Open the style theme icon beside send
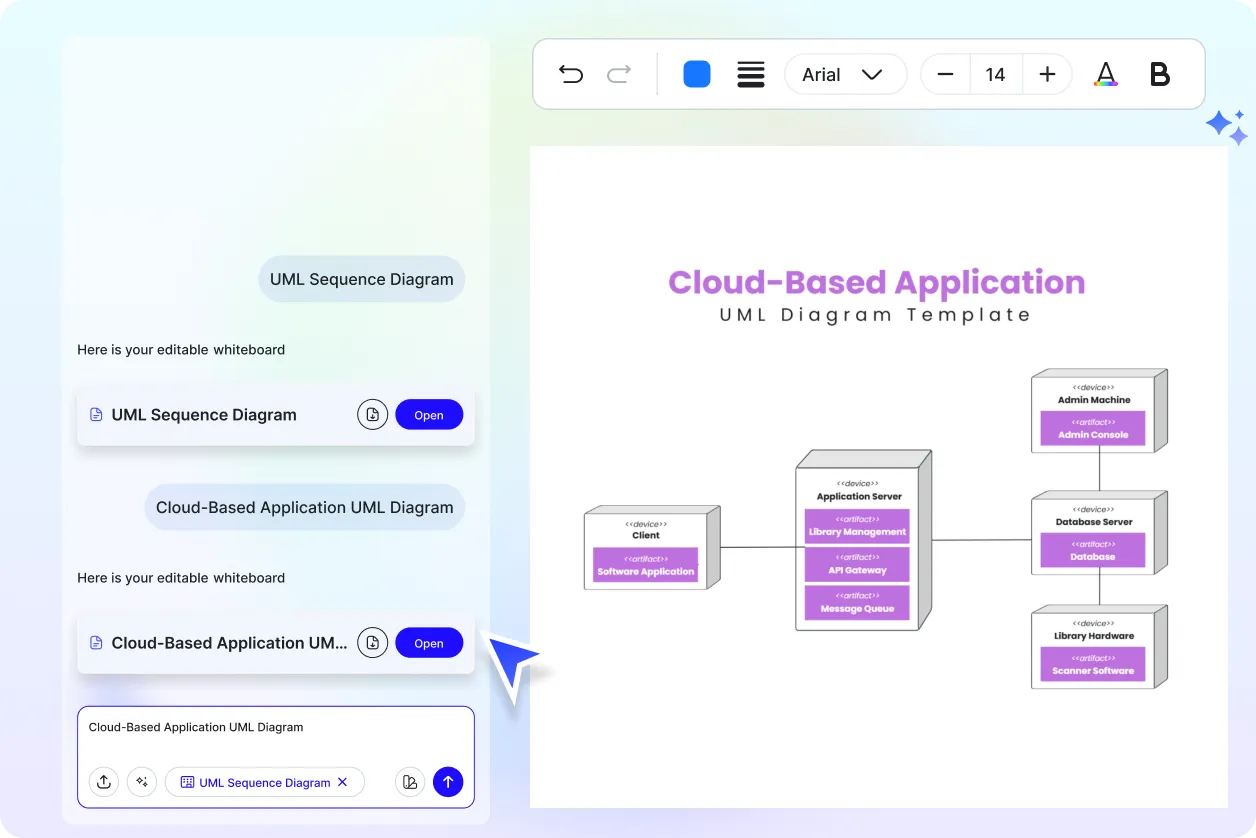The width and height of the screenshot is (1256, 838). tap(410, 782)
